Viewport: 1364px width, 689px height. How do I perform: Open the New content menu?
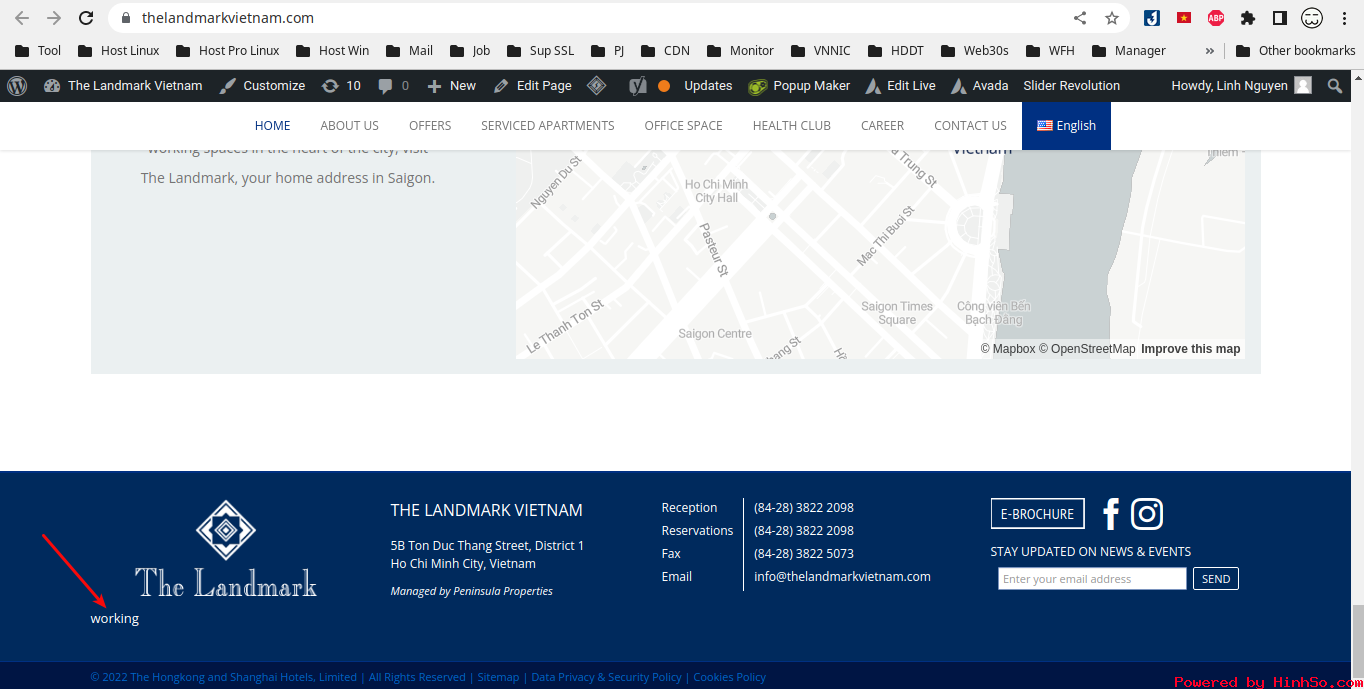coord(451,86)
